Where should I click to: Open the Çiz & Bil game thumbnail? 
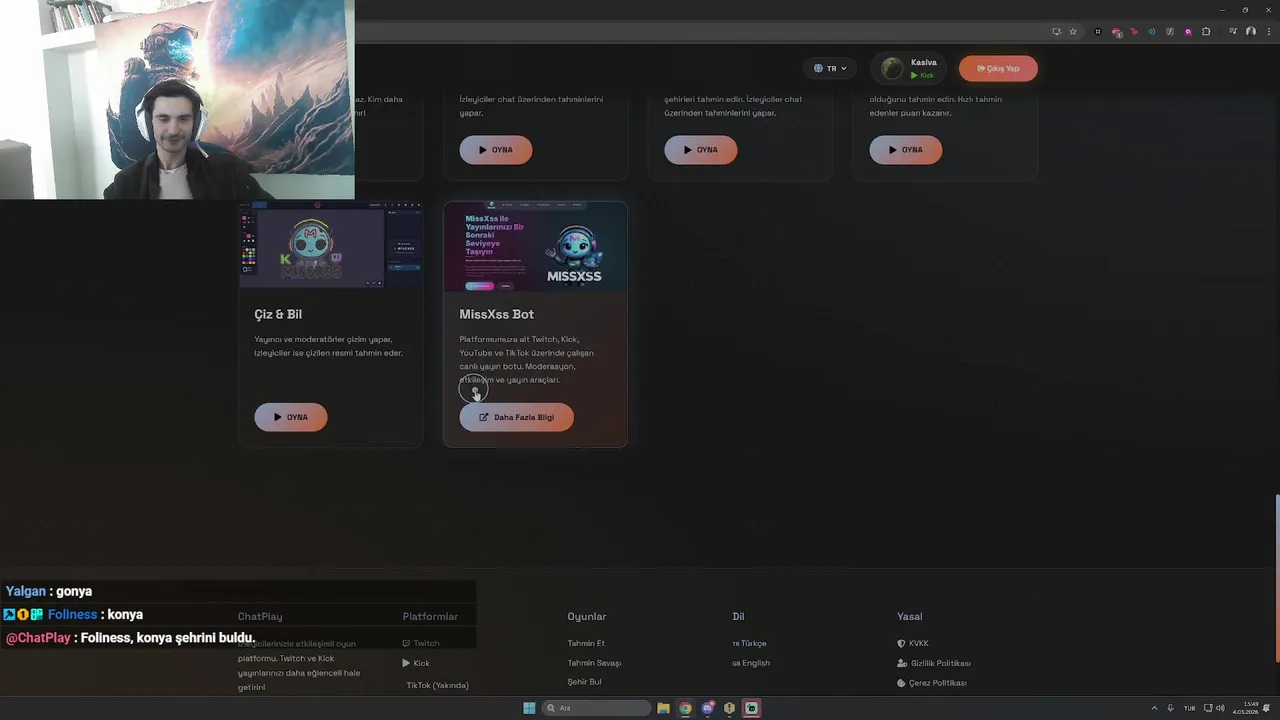pyautogui.click(x=330, y=245)
